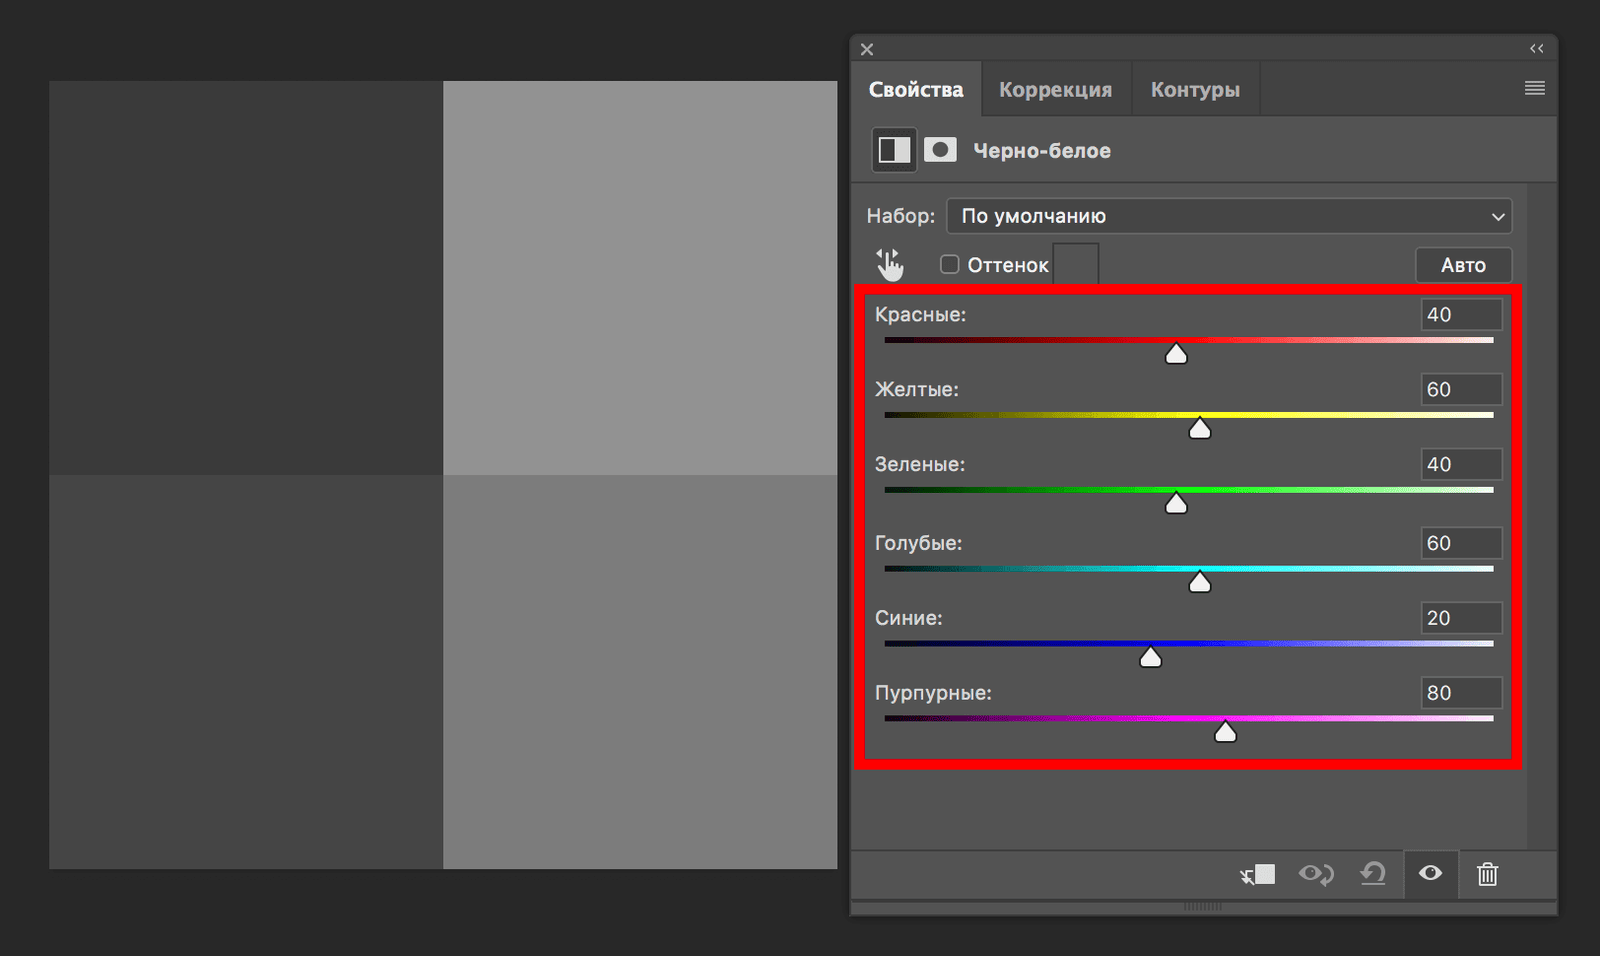Clip adjustment to layer below icon
The width and height of the screenshot is (1600, 956).
coord(1258,875)
